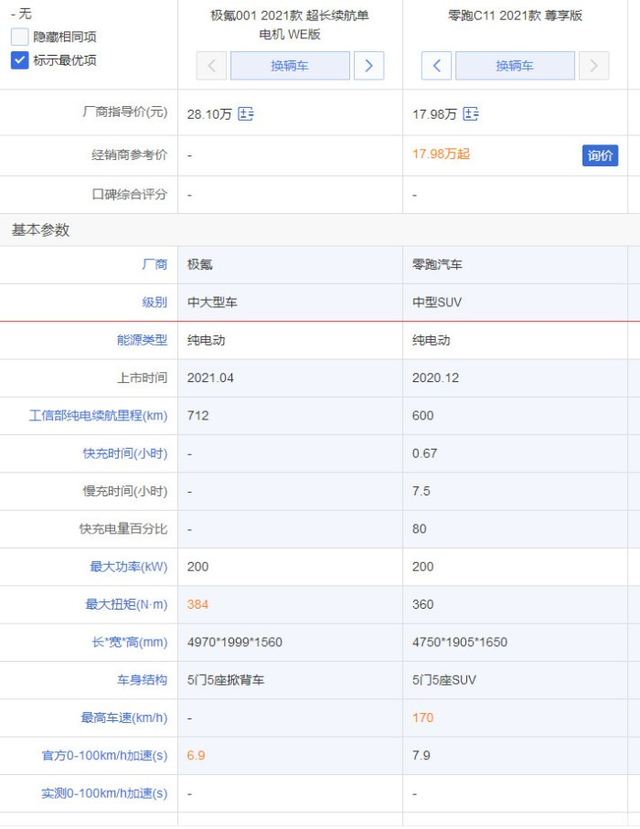The width and height of the screenshot is (640, 829).
Task: Click the 询价 button
Action: 600,155
